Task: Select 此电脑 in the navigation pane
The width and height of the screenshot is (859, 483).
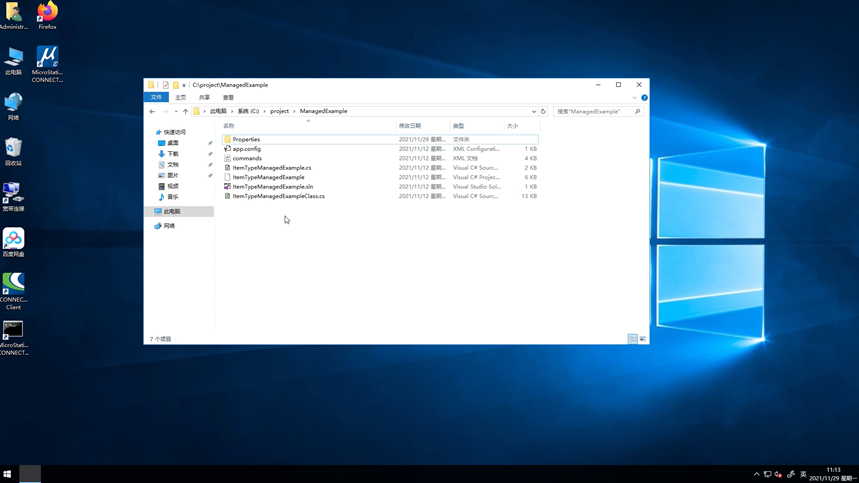Action: 180,211
